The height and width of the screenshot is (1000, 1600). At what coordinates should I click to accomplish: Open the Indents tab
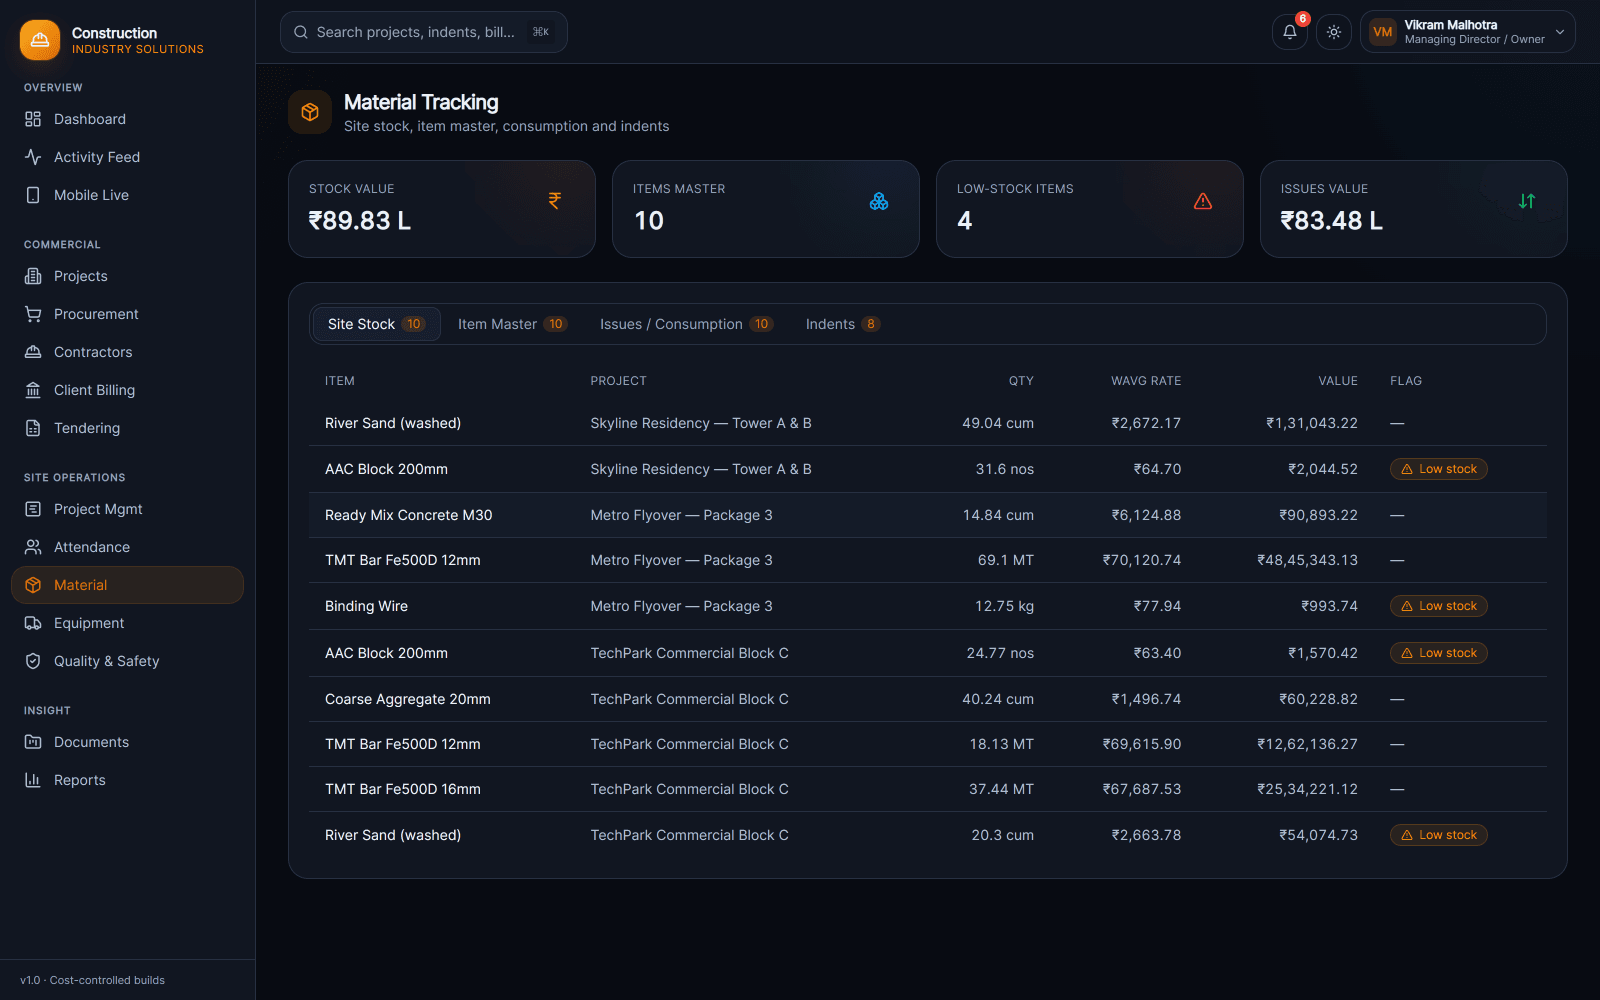click(x=842, y=324)
